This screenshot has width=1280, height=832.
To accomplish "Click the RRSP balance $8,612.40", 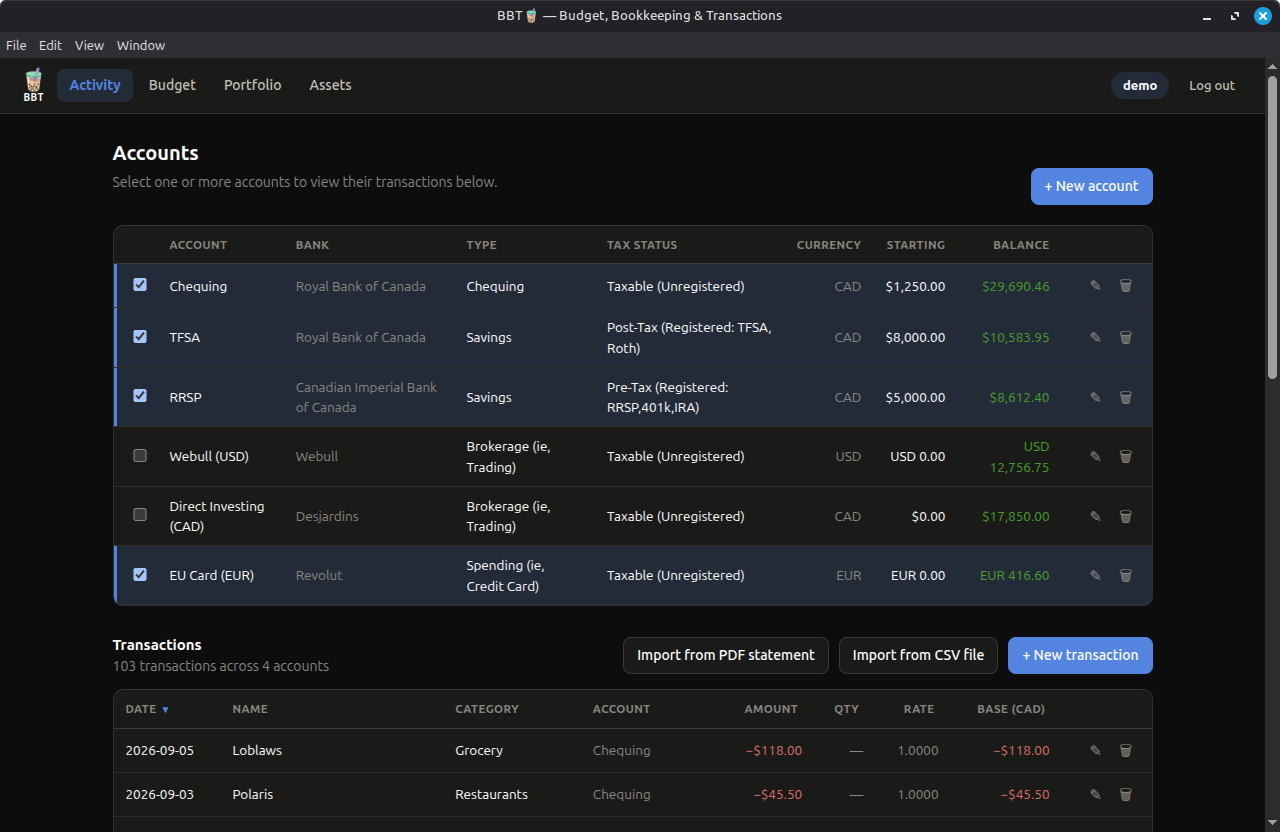I will (1020, 398).
